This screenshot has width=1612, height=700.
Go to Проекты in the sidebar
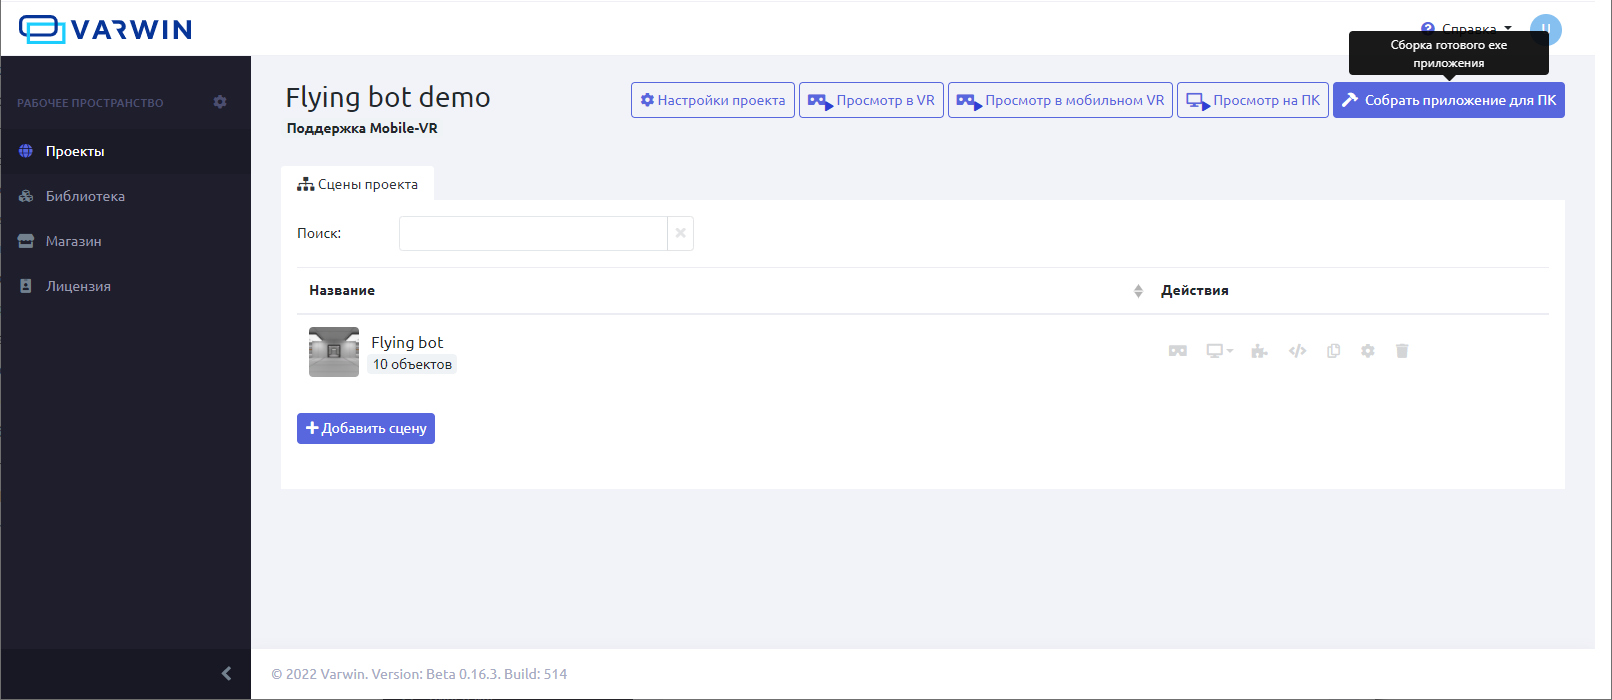pos(125,151)
